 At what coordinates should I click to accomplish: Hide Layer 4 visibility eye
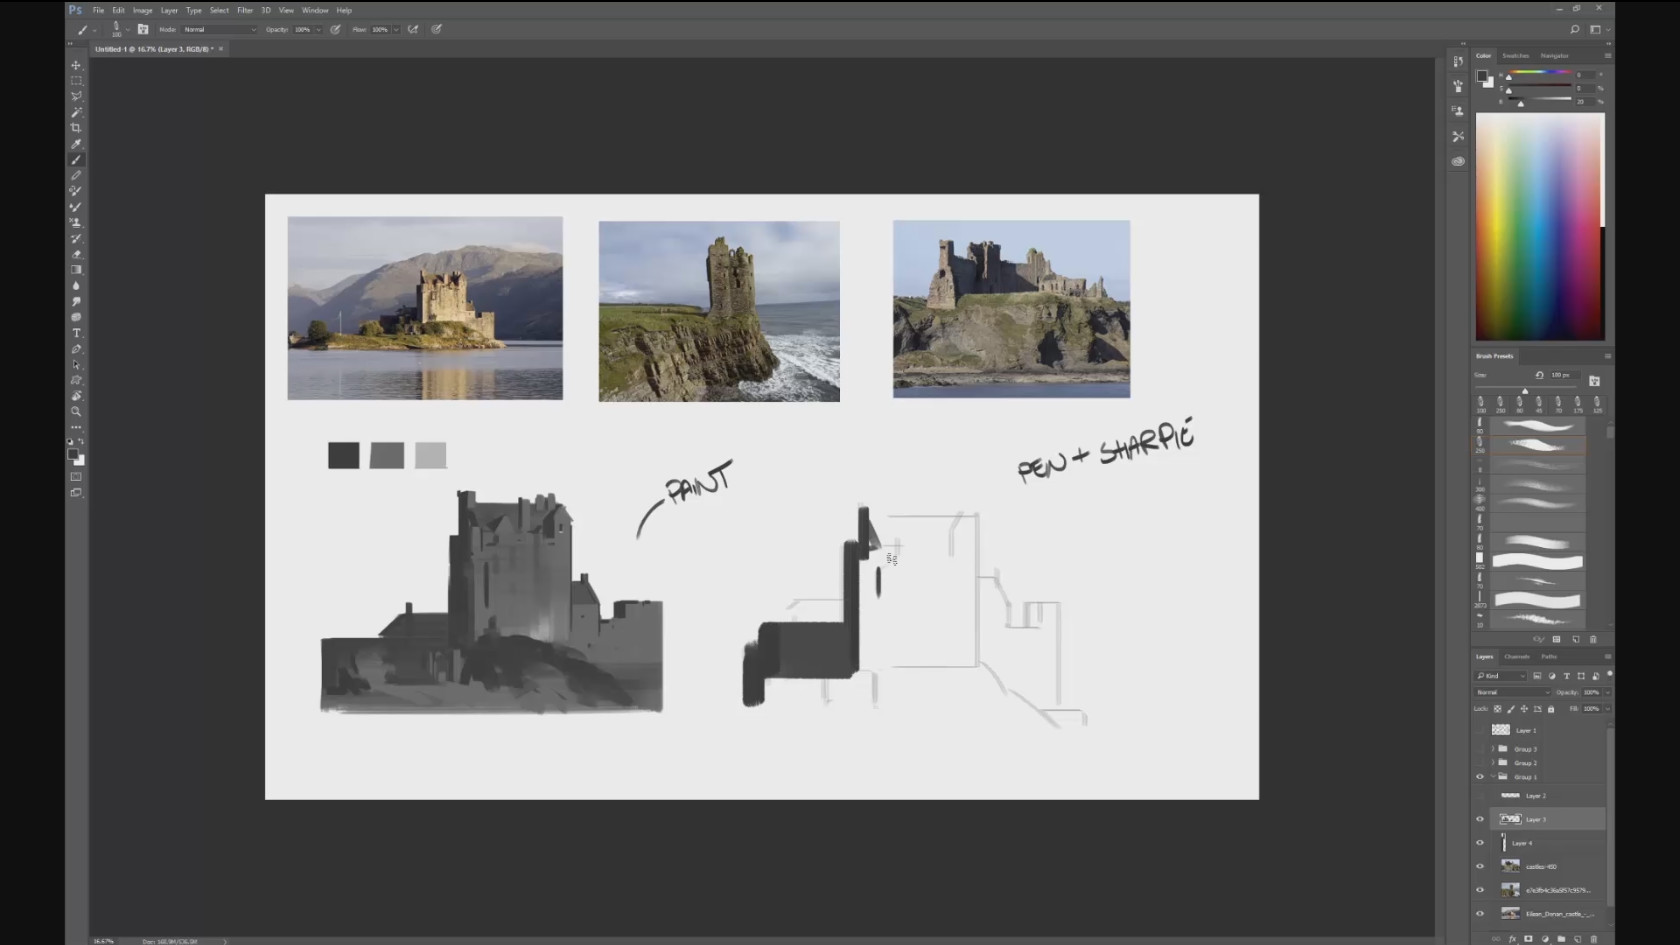pyautogui.click(x=1480, y=843)
